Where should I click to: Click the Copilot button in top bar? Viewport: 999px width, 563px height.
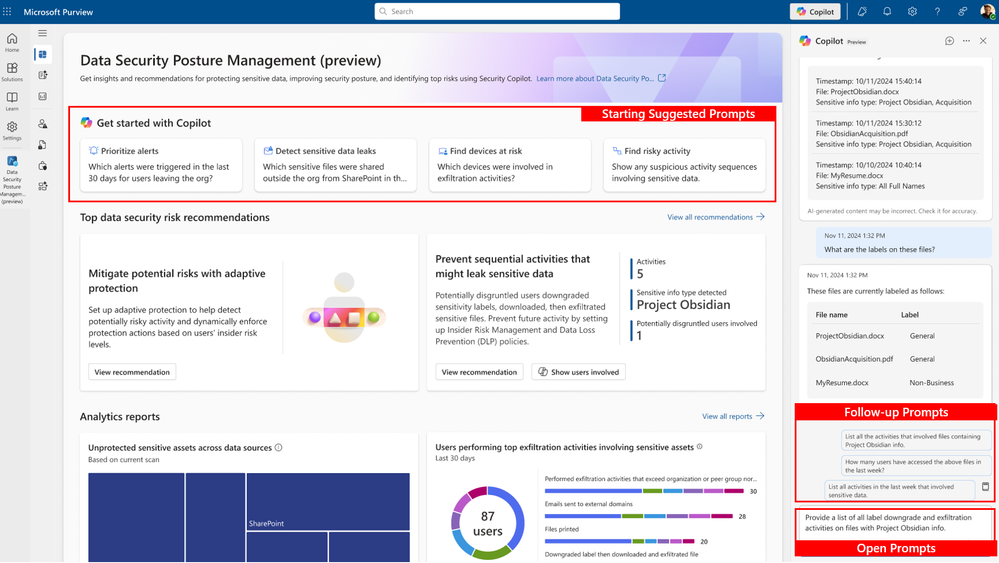815,11
